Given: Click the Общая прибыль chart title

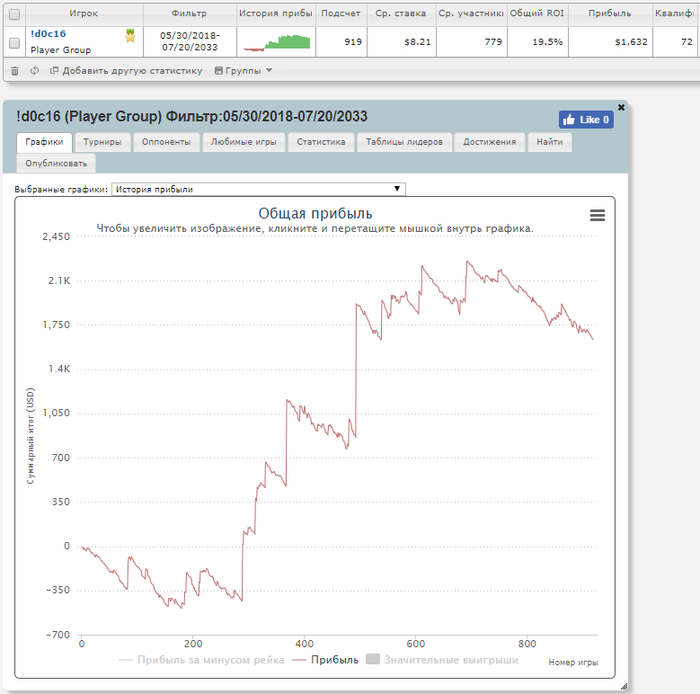Looking at the screenshot, I should pos(315,213).
